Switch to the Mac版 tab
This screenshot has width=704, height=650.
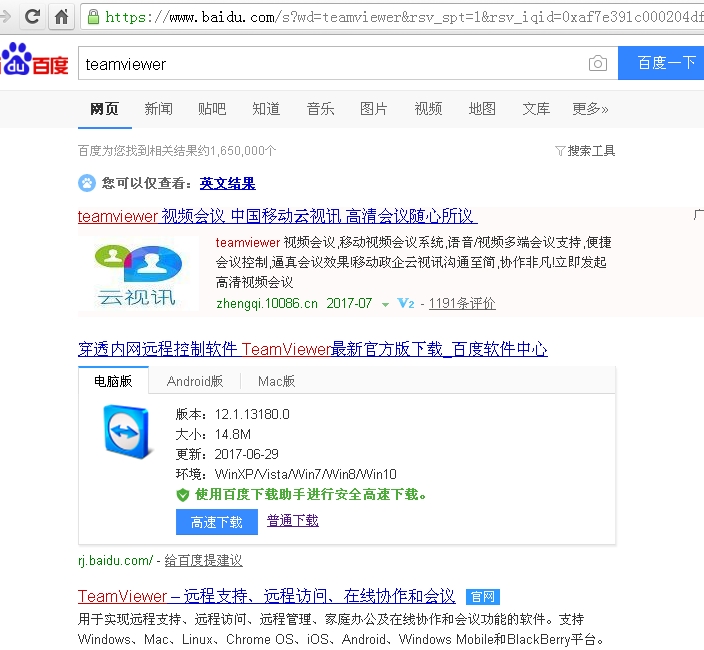tap(277, 381)
